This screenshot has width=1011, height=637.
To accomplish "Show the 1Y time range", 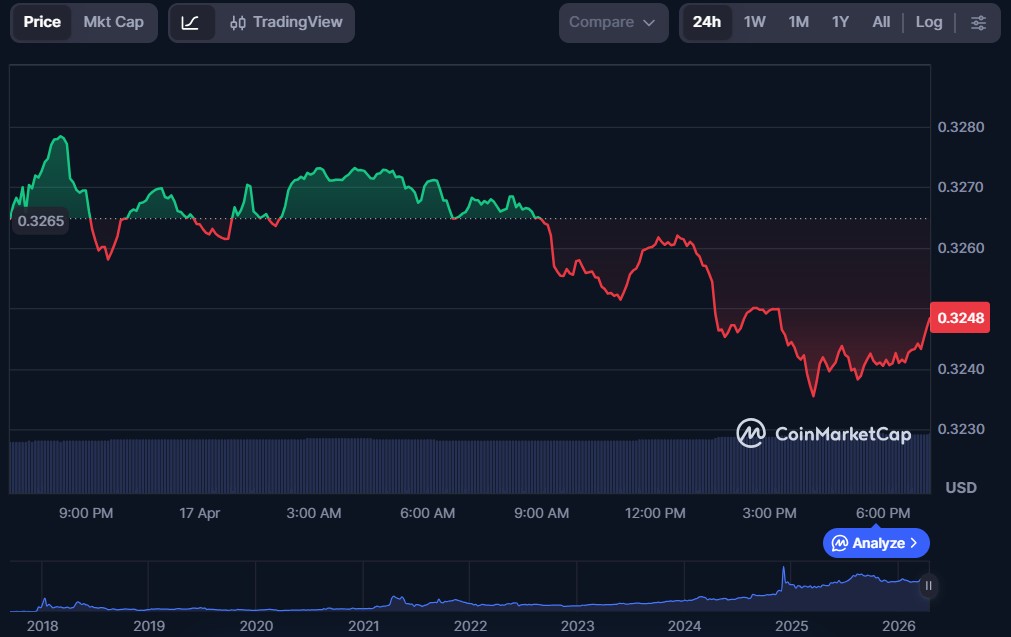I will (x=840, y=22).
